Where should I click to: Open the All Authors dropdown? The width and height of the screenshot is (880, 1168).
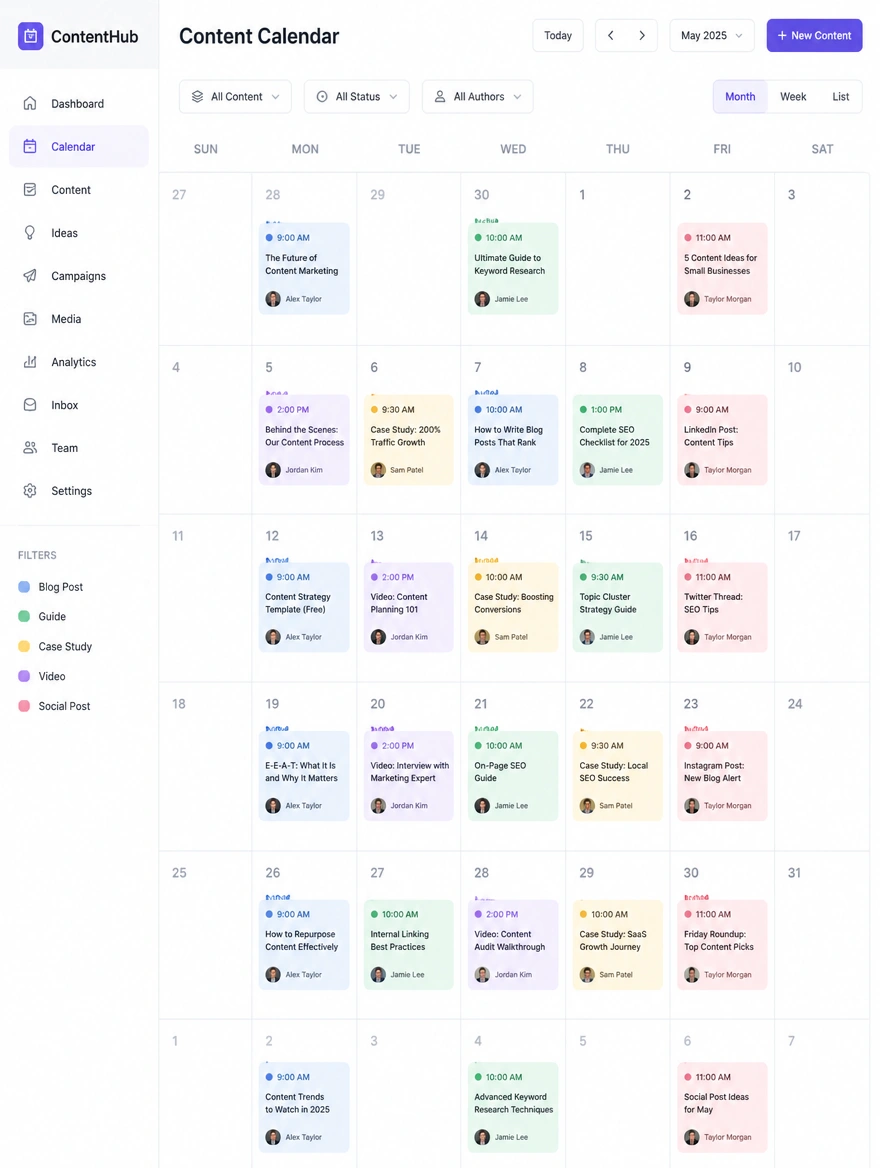[x=478, y=97]
